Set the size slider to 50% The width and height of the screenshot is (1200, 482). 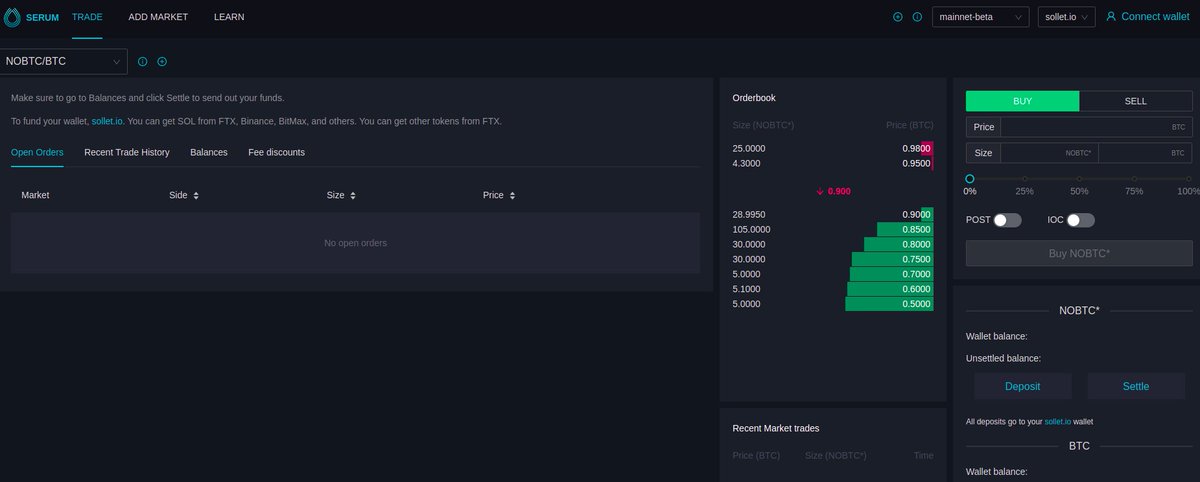tap(1079, 179)
